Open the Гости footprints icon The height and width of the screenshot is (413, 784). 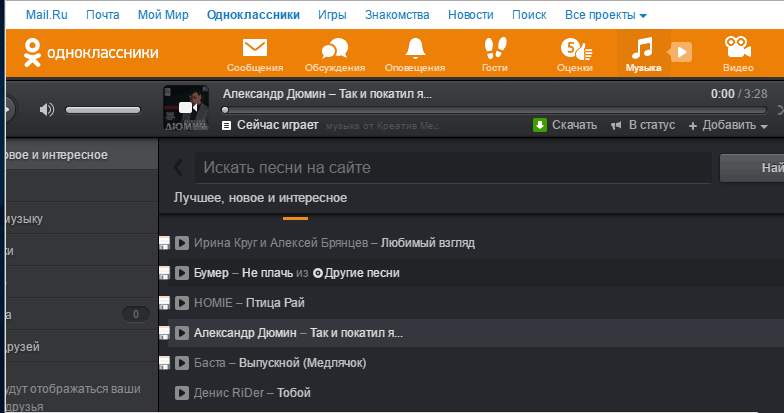[495, 48]
